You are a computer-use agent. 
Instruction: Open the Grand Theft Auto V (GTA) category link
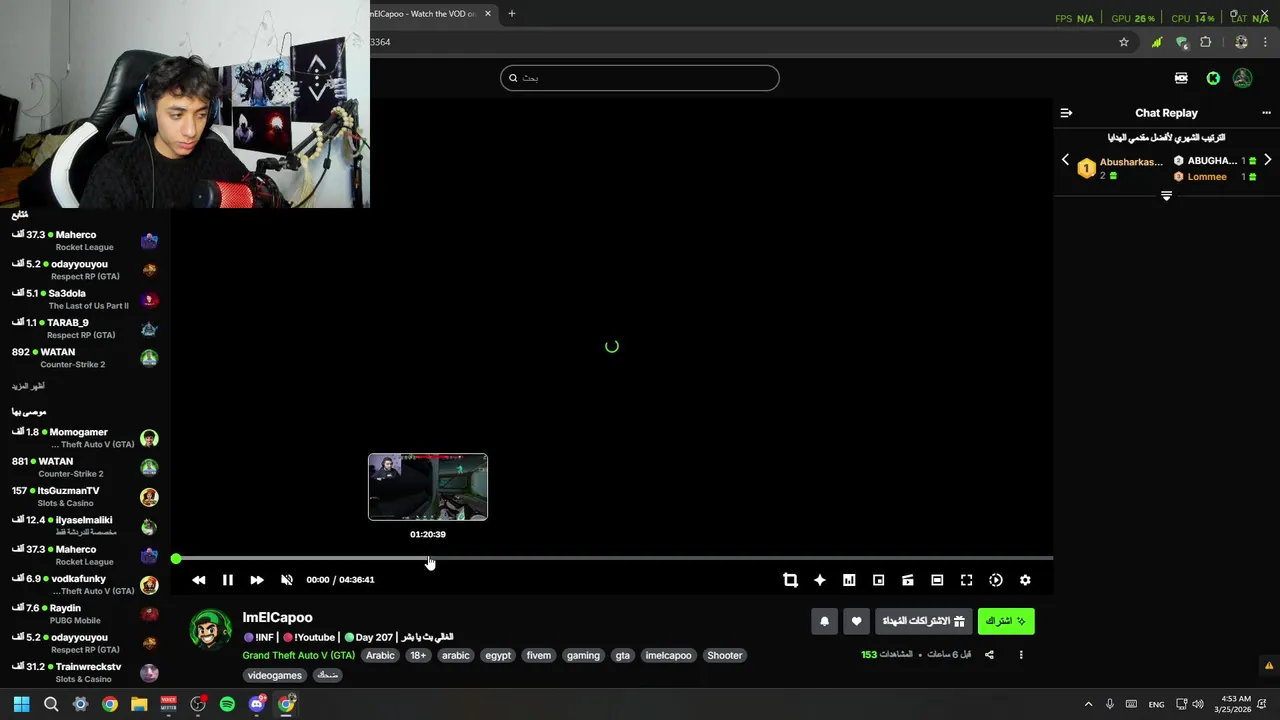[x=298, y=656]
